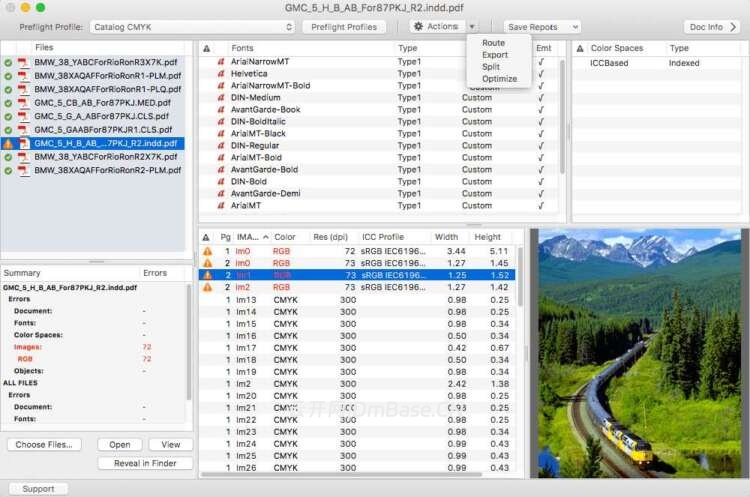Select ArialMT-Bold font row
Screen dimensions: 750x497
pos(378,158)
